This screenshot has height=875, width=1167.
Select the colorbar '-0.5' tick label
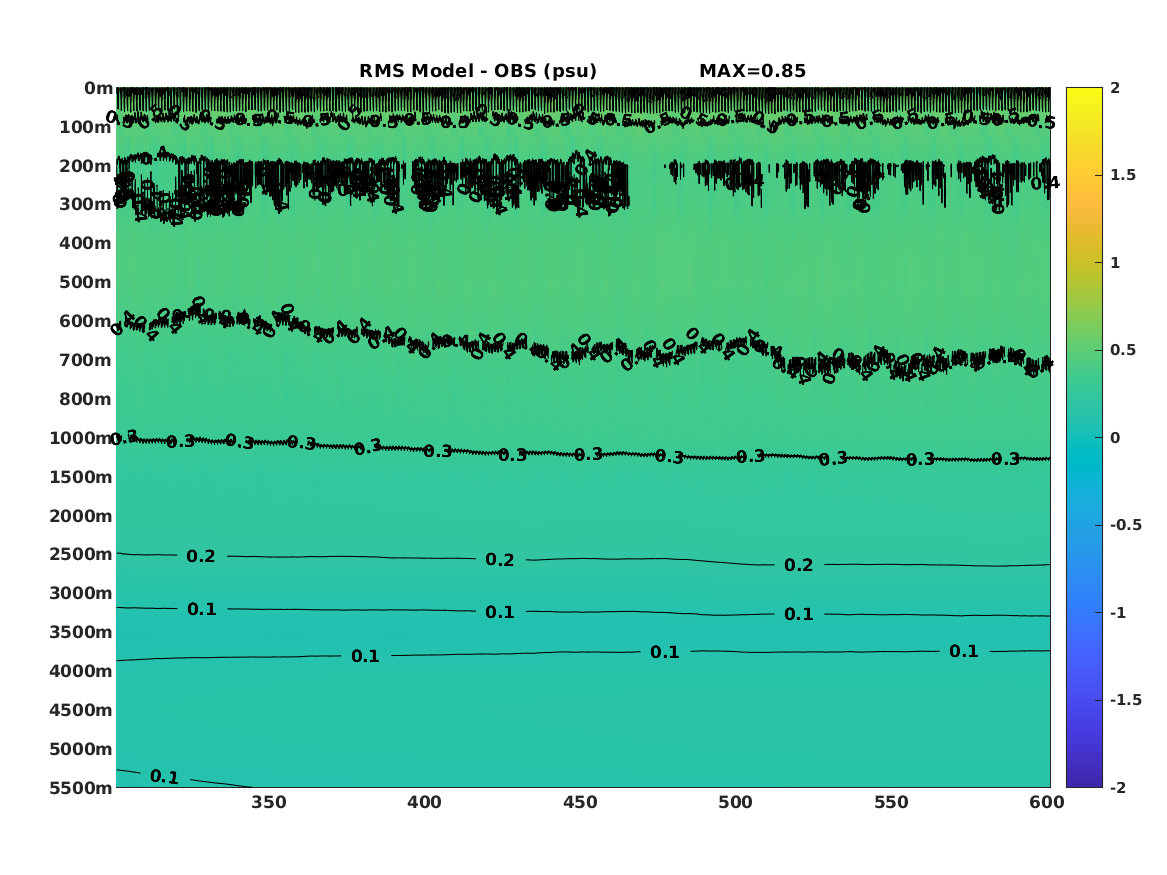point(1126,525)
